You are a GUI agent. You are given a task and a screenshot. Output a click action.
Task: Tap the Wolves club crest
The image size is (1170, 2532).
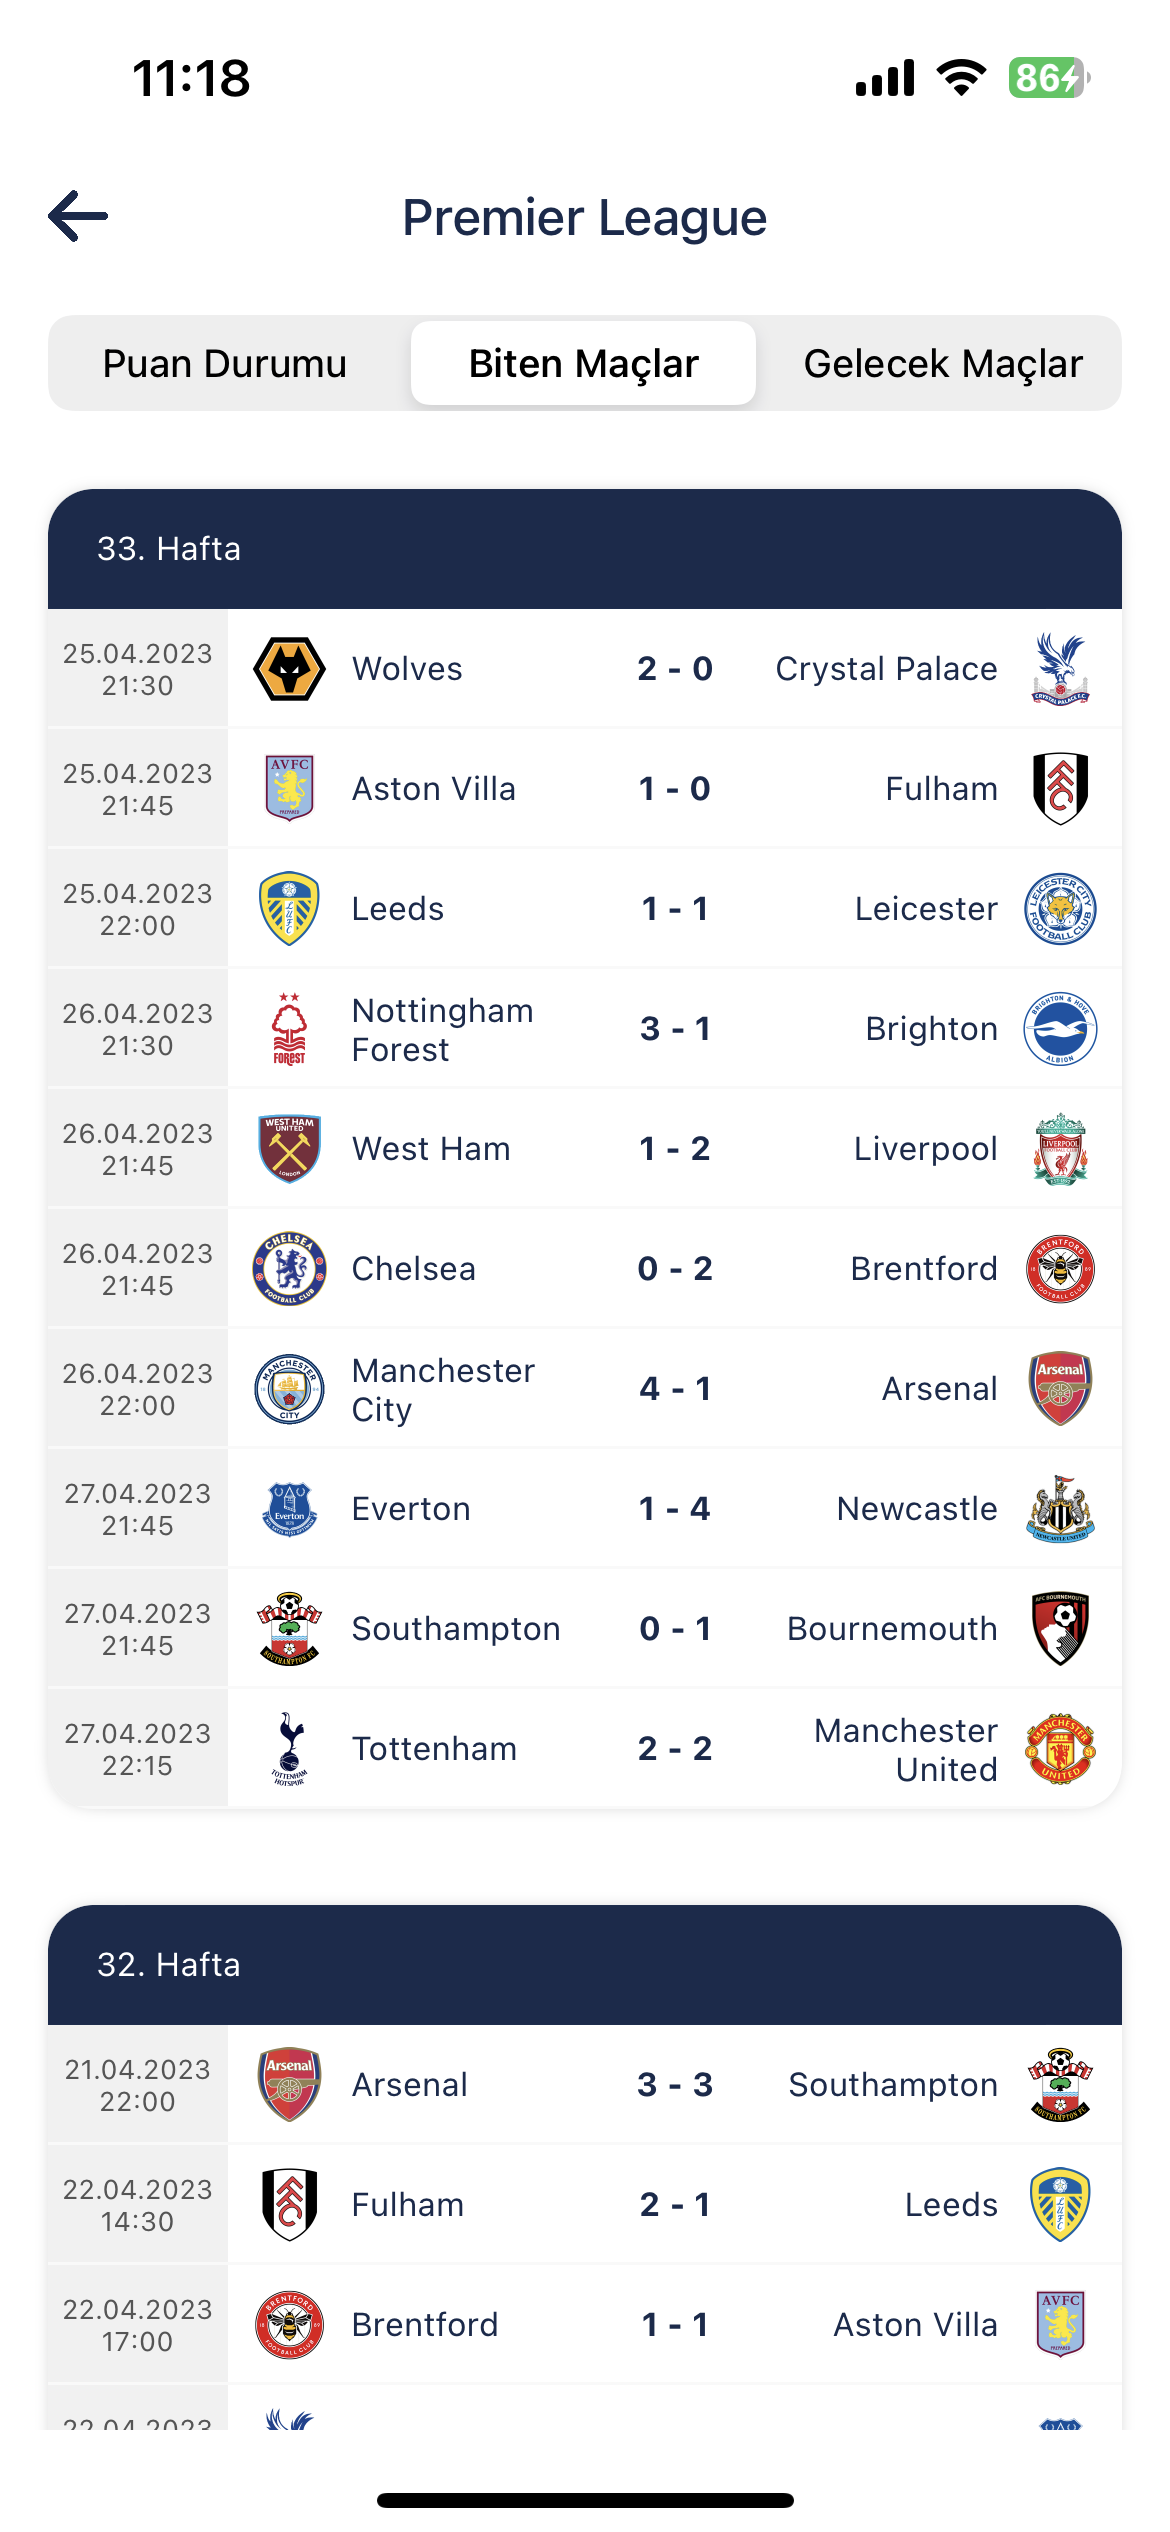[x=289, y=668]
